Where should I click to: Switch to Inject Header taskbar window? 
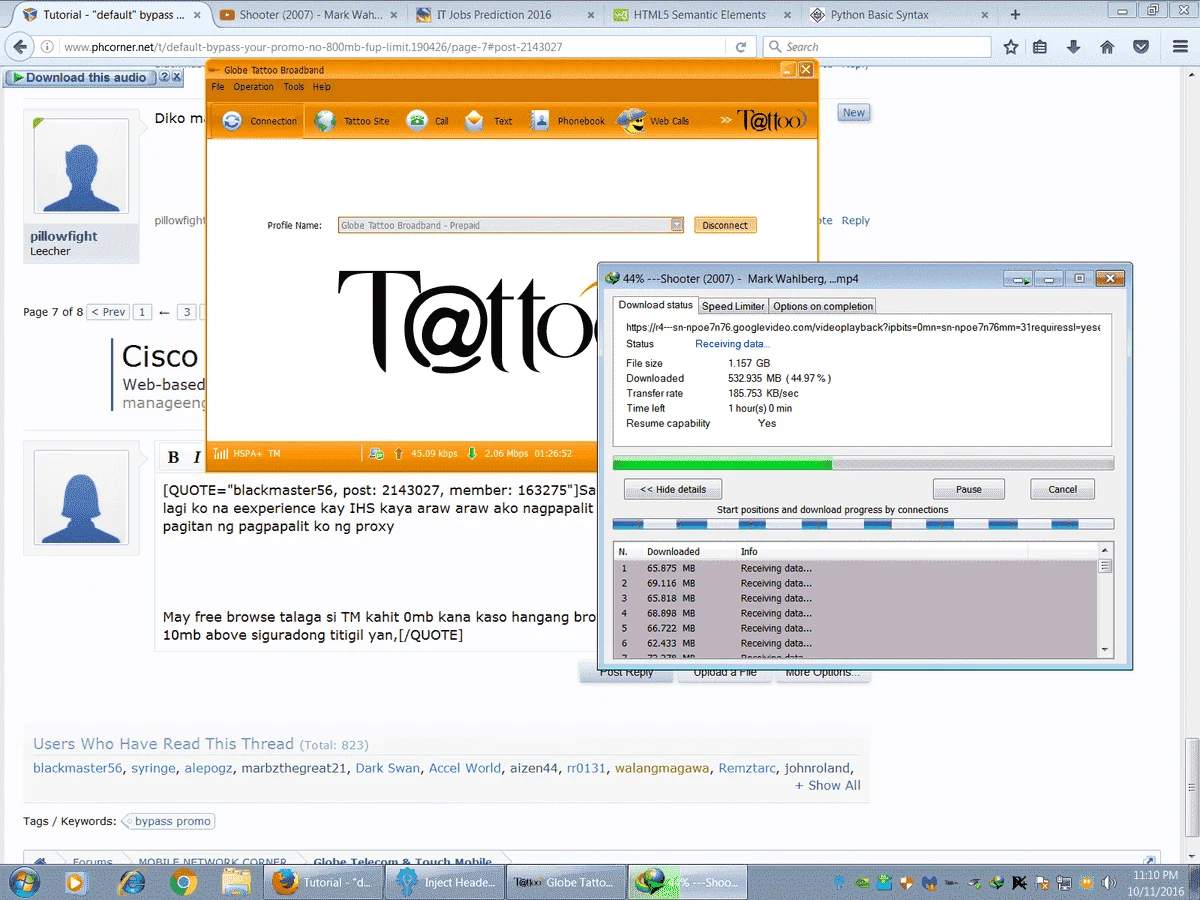(447, 882)
